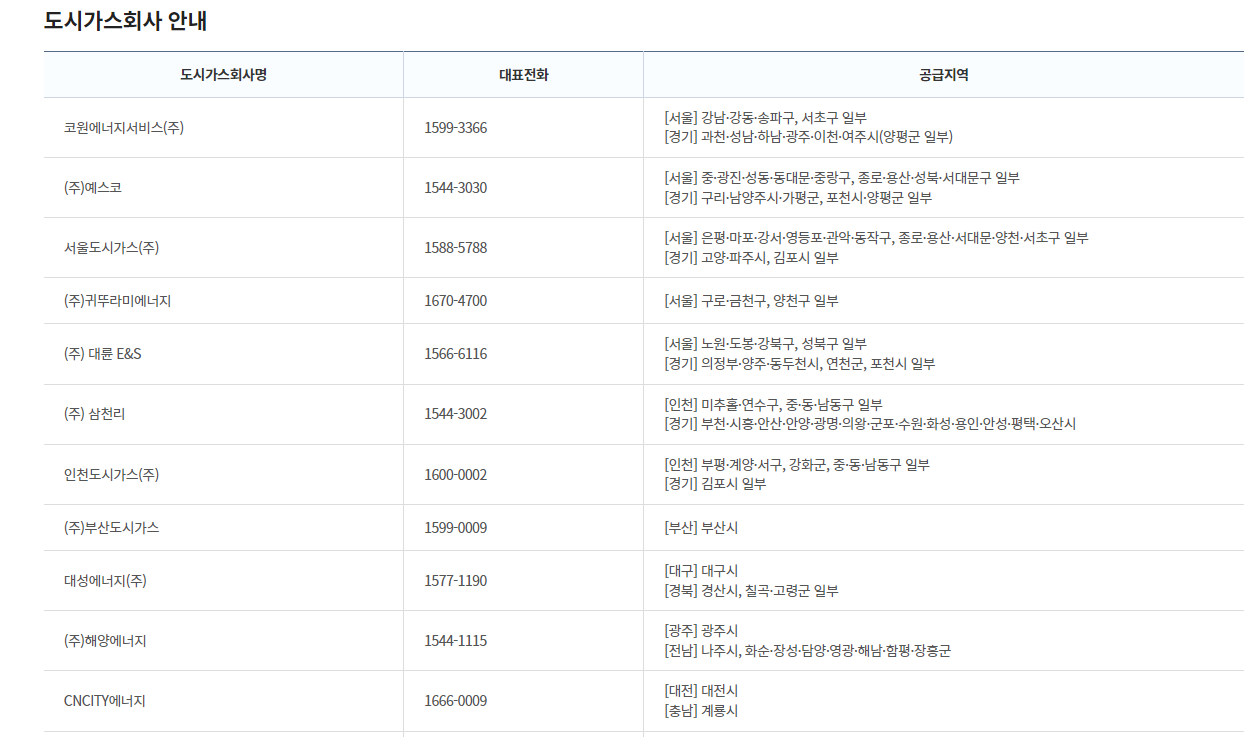The width and height of the screenshot is (1257, 737).
Task: Click the 공급지역 column header
Action: [944, 75]
